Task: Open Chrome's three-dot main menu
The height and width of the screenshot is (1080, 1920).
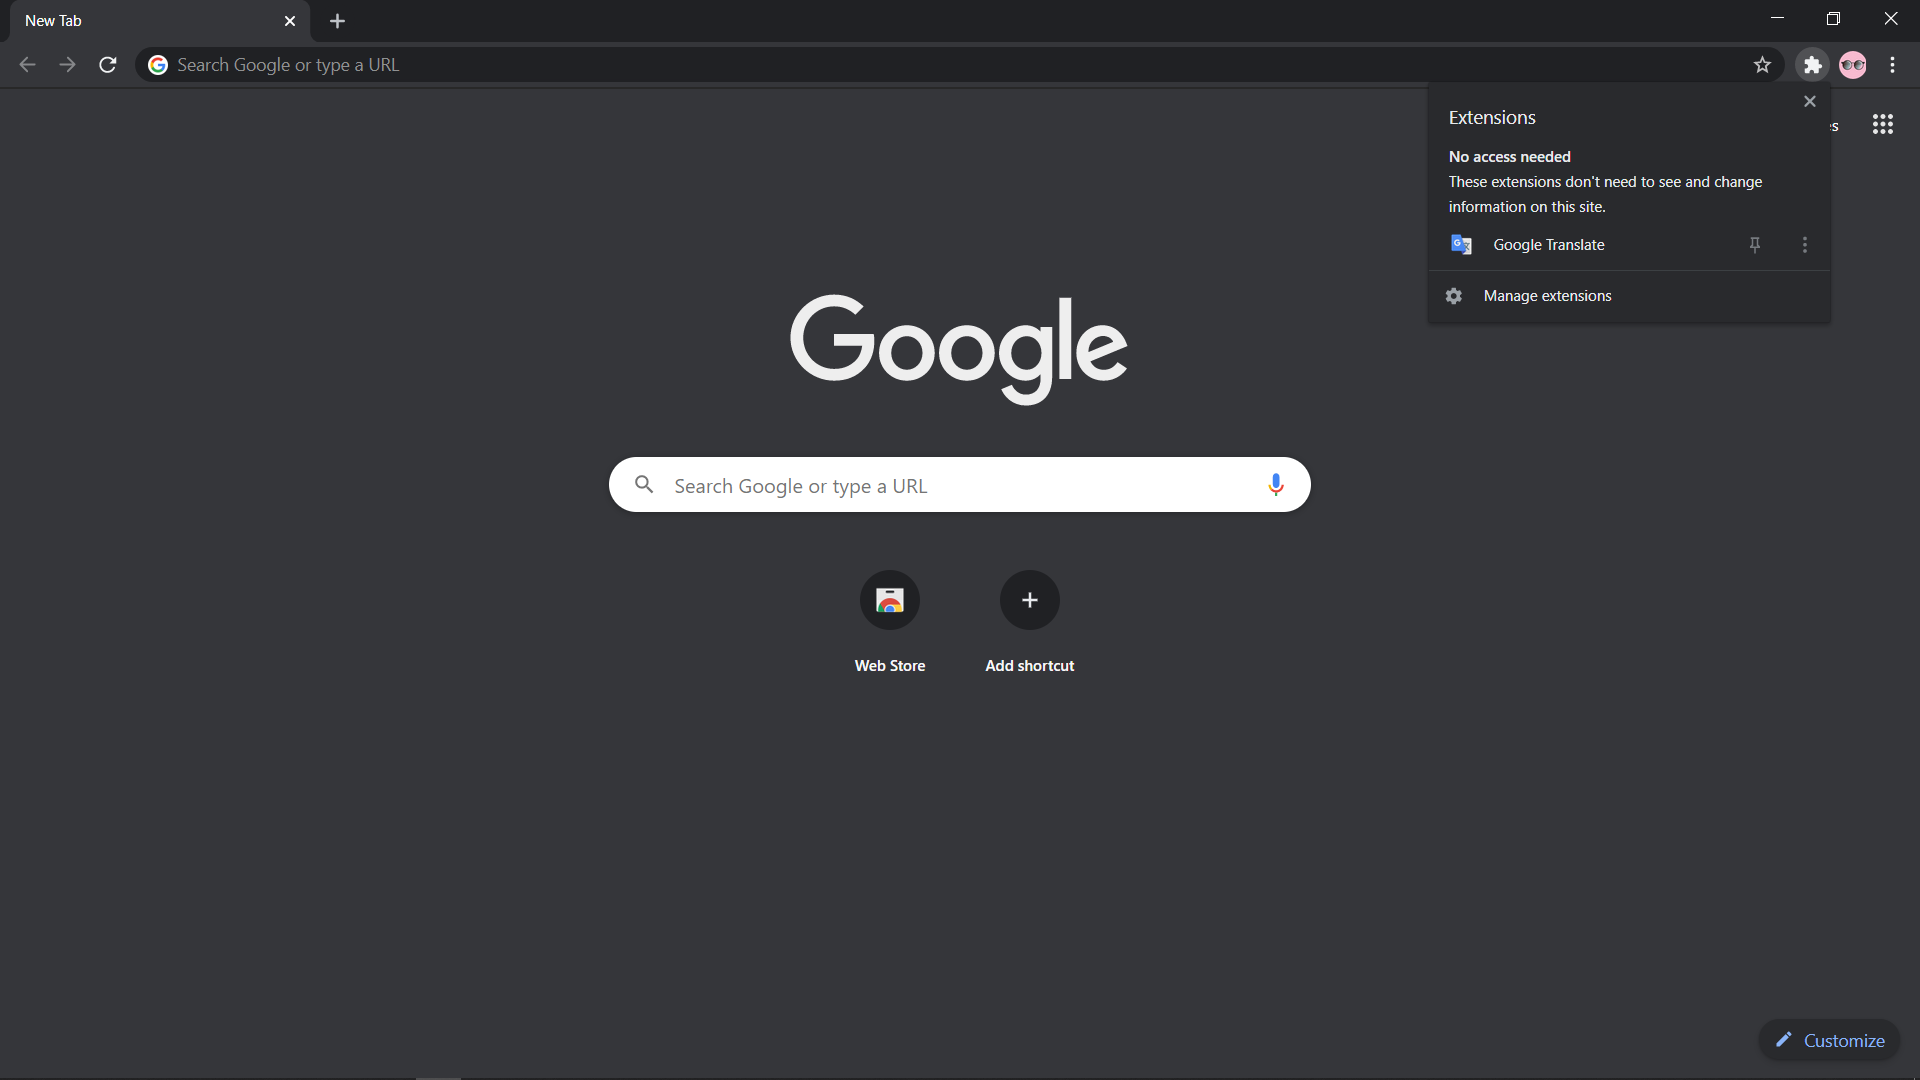Action: click(1892, 65)
